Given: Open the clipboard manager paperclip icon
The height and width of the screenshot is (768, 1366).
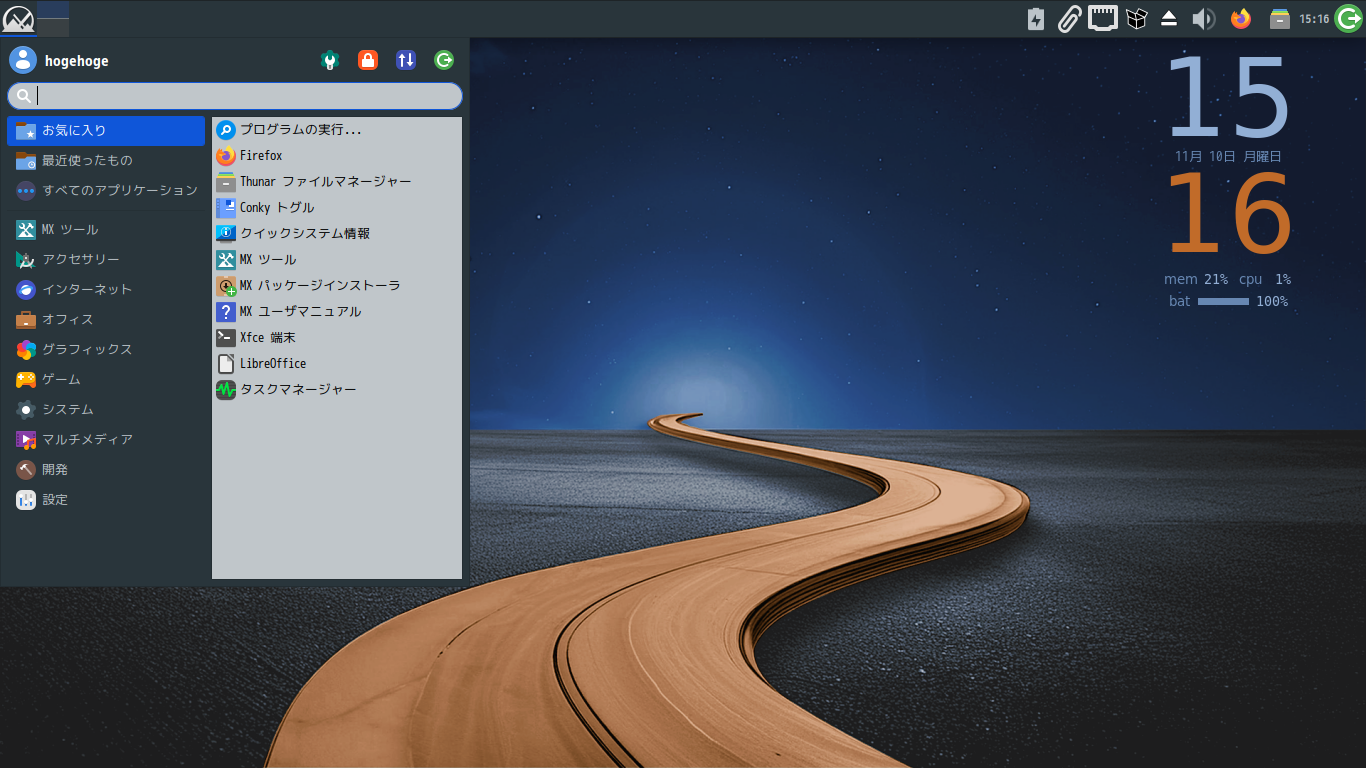Looking at the screenshot, I should click(1070, 18).
